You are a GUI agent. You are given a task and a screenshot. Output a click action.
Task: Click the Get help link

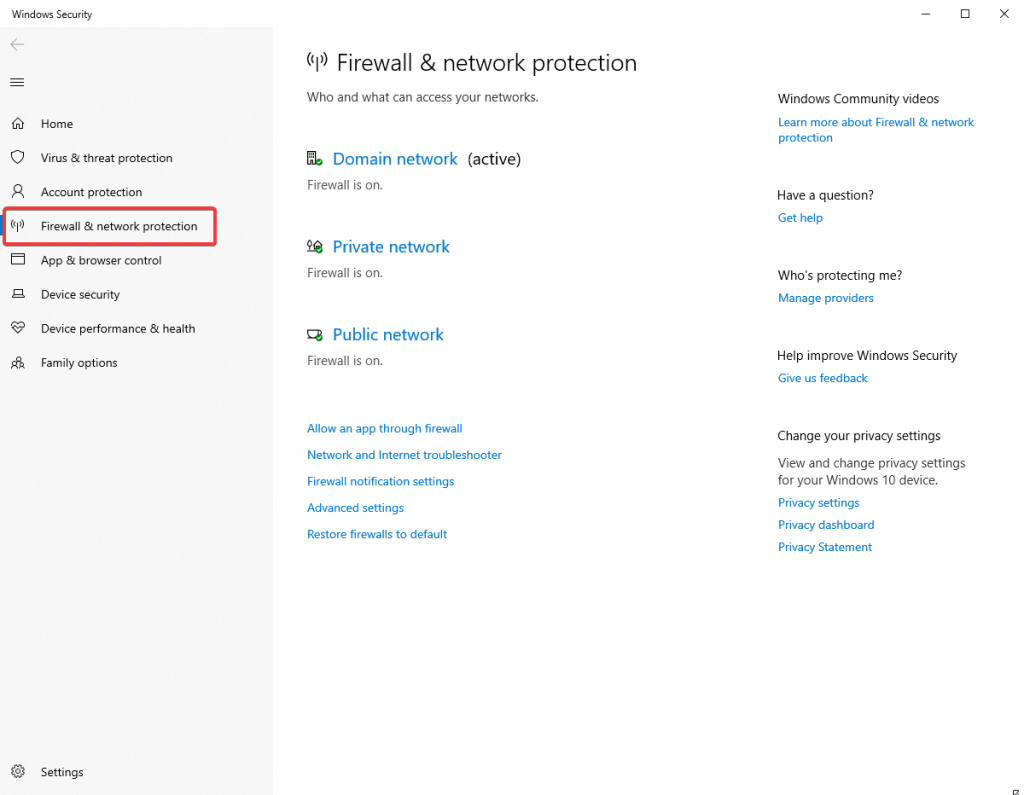(800, 218)
